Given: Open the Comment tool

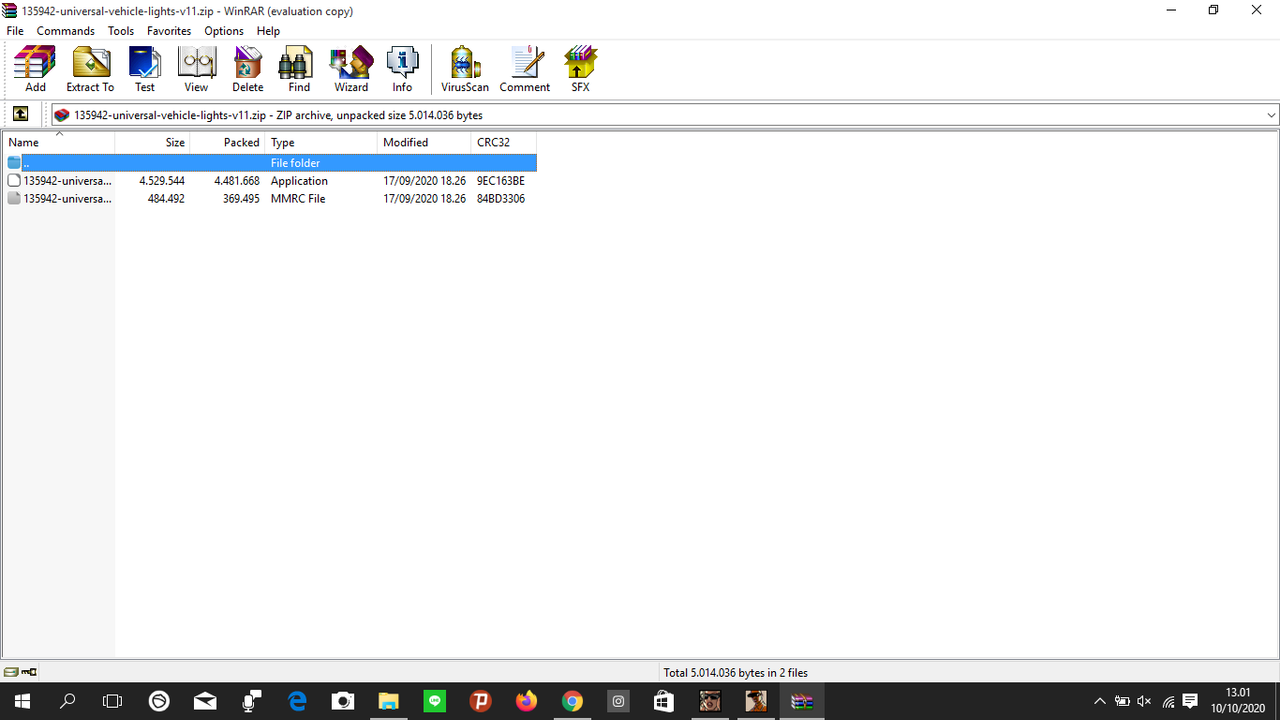Looking at the screenshot, I should 525,69.
